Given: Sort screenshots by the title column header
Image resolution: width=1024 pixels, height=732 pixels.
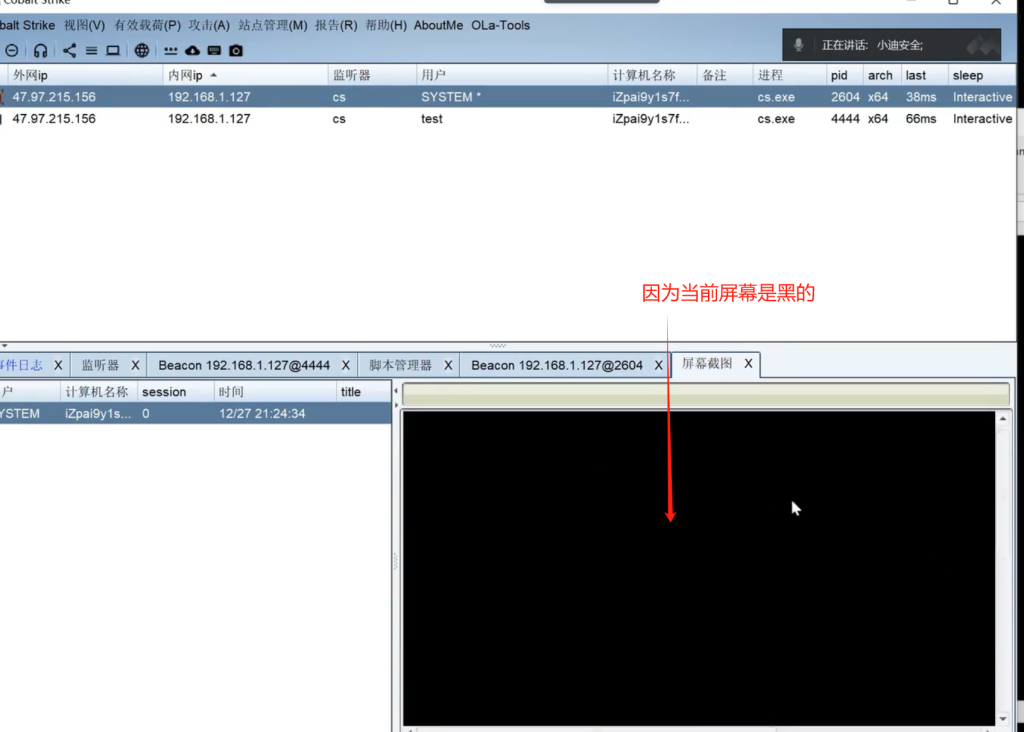Looking at the screenshot, I should [364, 392].
